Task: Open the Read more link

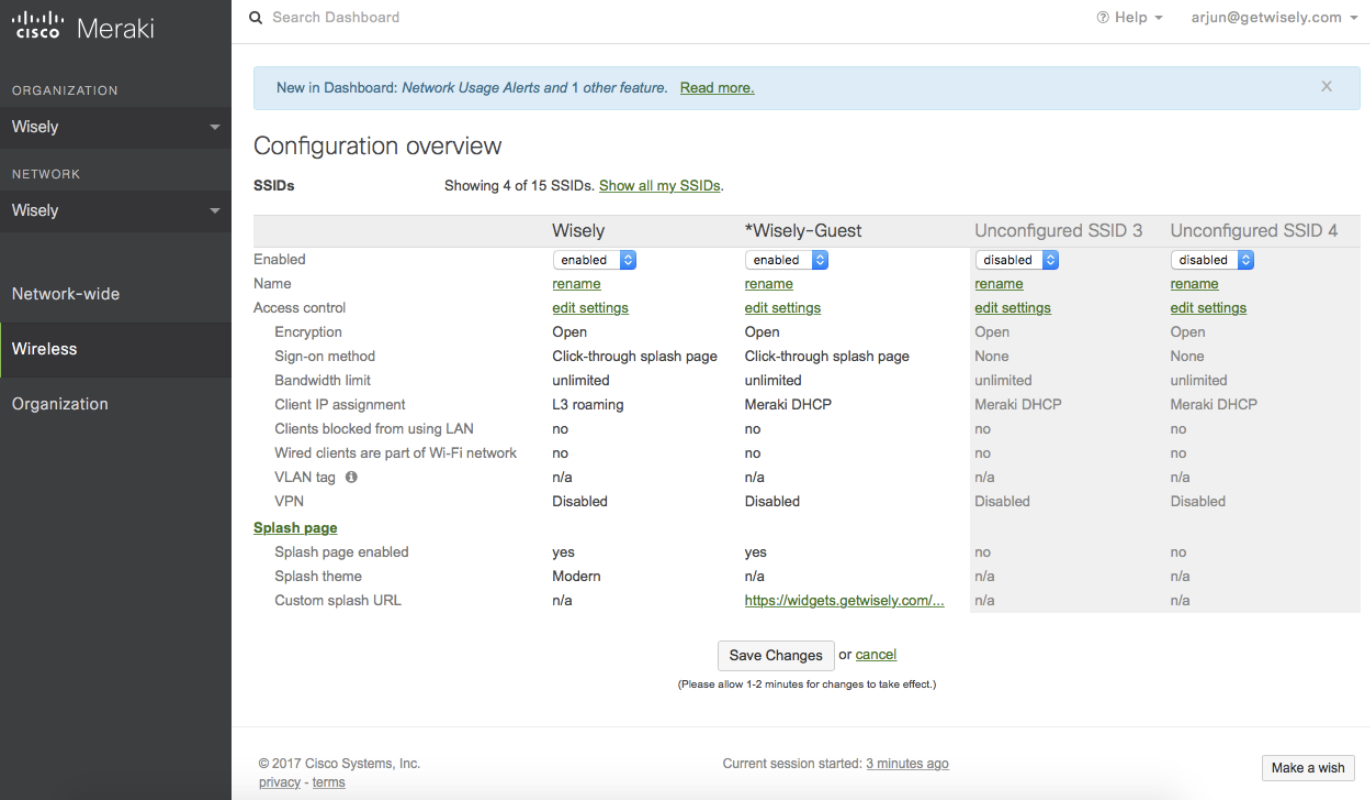Action: 717,88
